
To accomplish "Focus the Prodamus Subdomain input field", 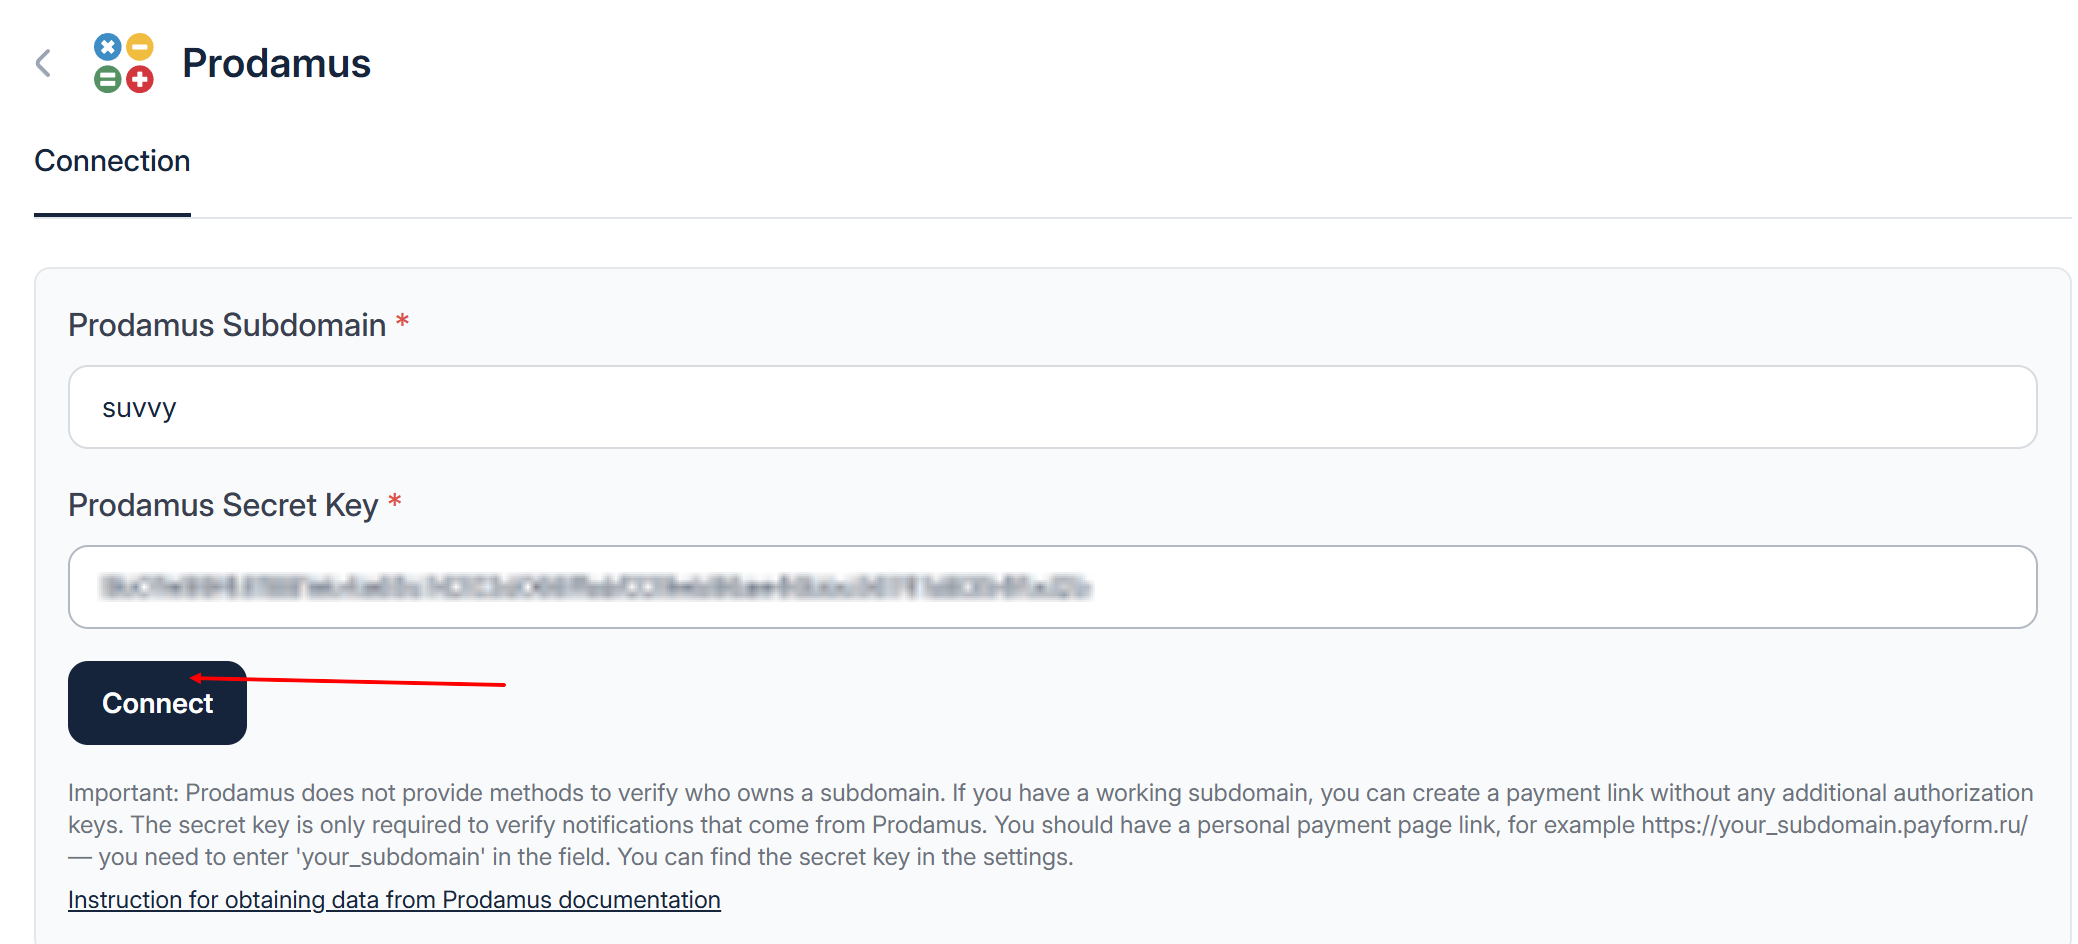I will pos(1052,407).
